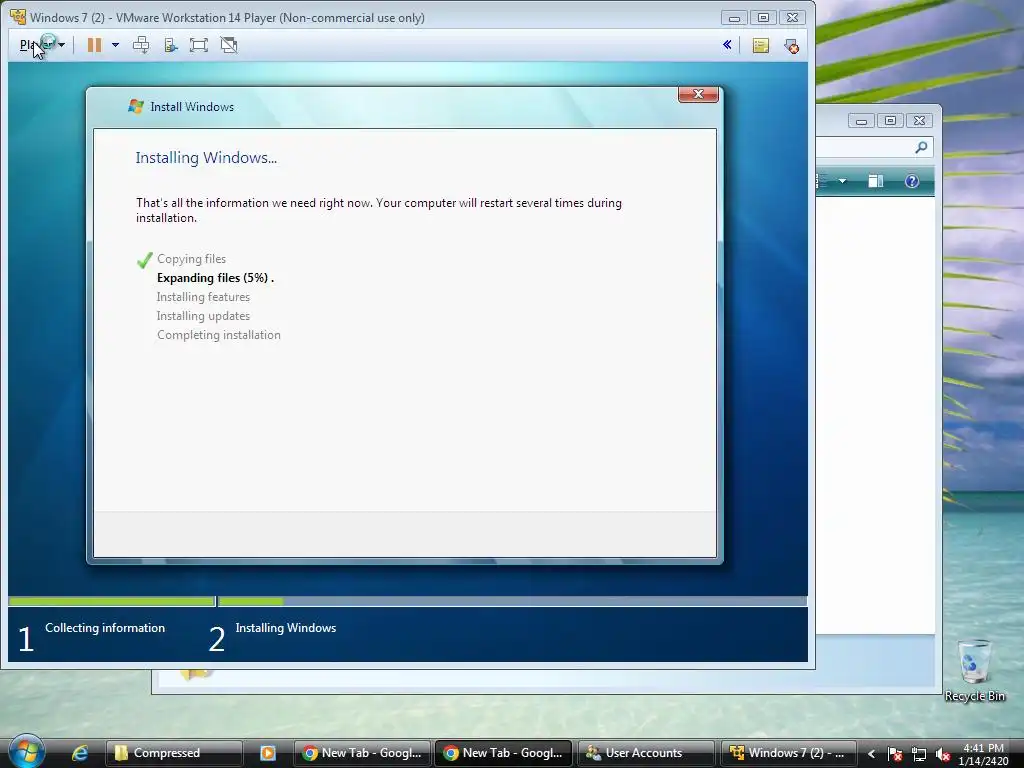Switch to second New Tab Chrome taskbar button
The image size is (1024, 768).
click(504, 753)
